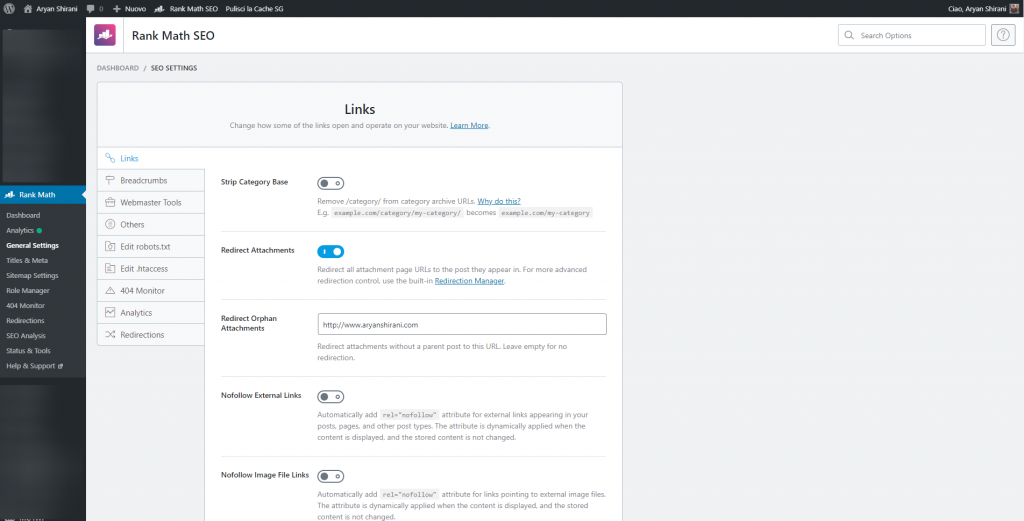This screenshot has width=1024, height=521.
Task: Click the 404 Monitor warning triangle icon
Action: [x=110, y=291]
